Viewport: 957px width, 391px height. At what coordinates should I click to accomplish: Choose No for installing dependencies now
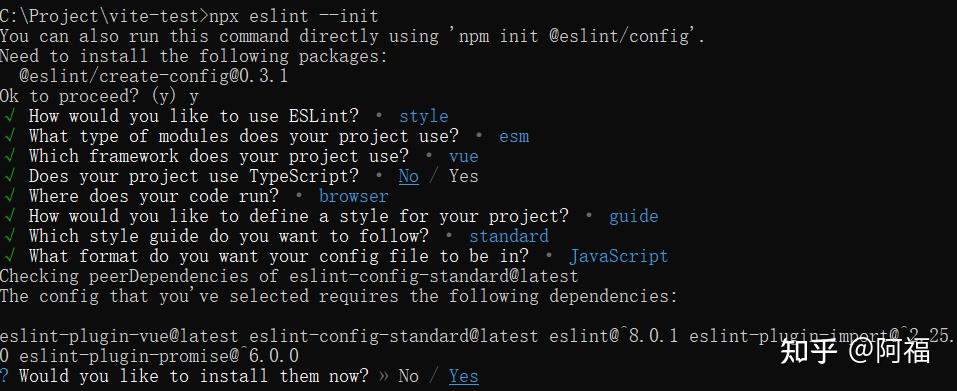[408, 376]
